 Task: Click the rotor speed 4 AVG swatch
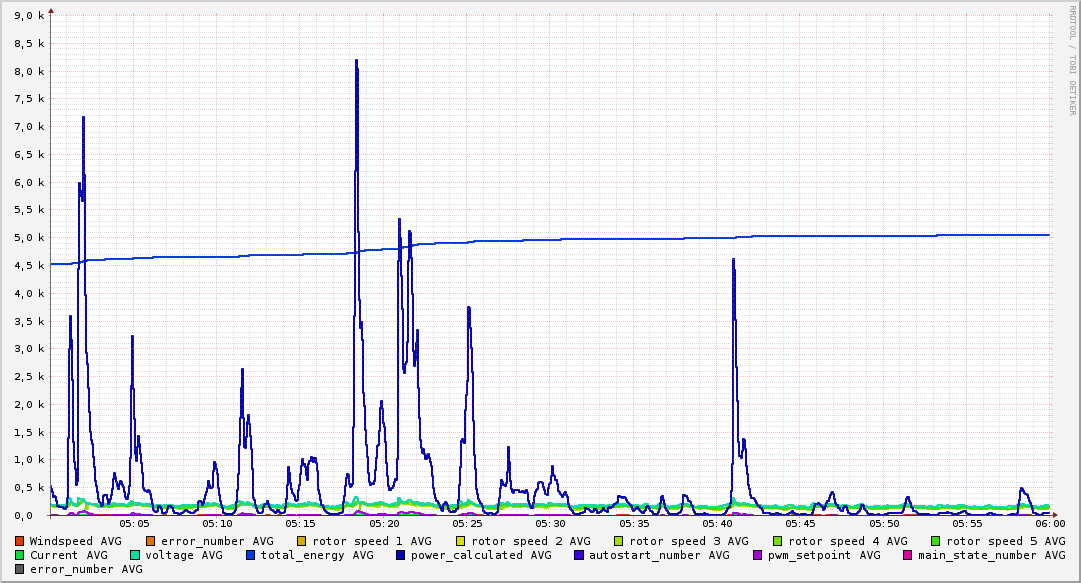pyautogui.click(x=778, y=542)
